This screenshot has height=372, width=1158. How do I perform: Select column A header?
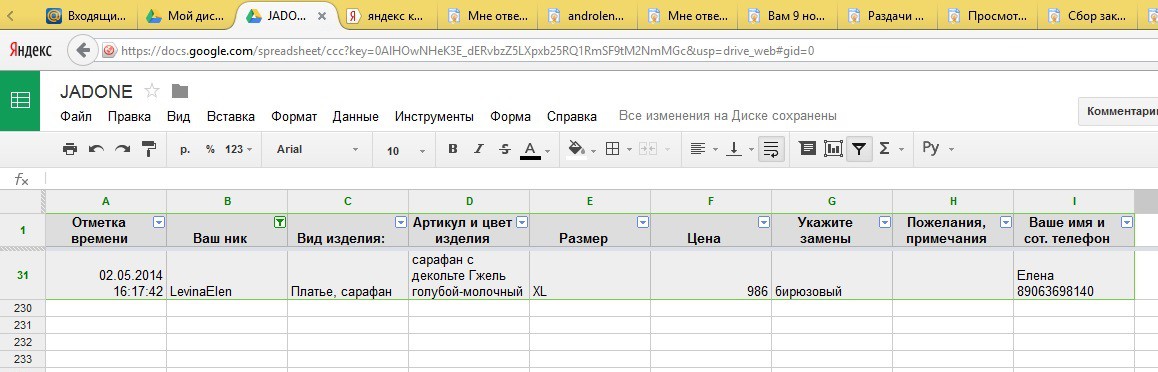point(106,201)
